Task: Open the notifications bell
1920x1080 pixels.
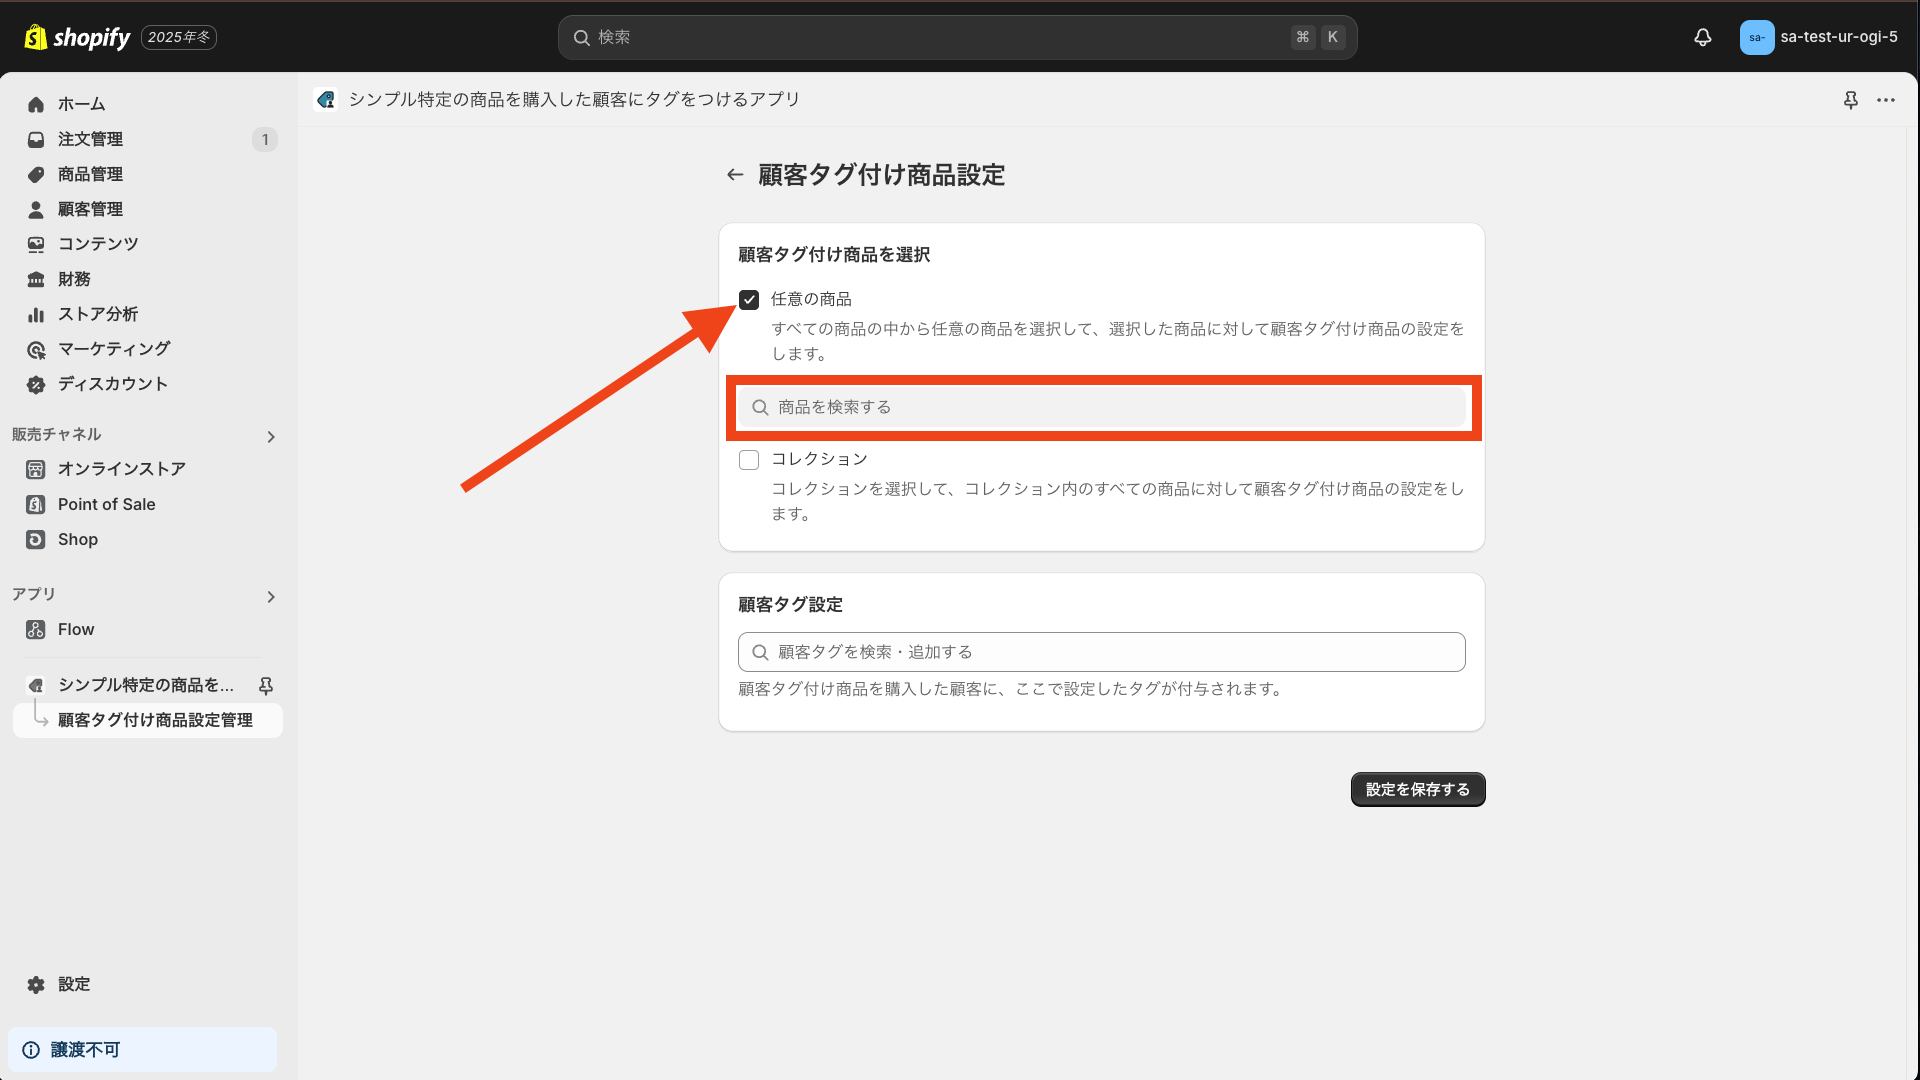Action: click(x=1703, y=37)
